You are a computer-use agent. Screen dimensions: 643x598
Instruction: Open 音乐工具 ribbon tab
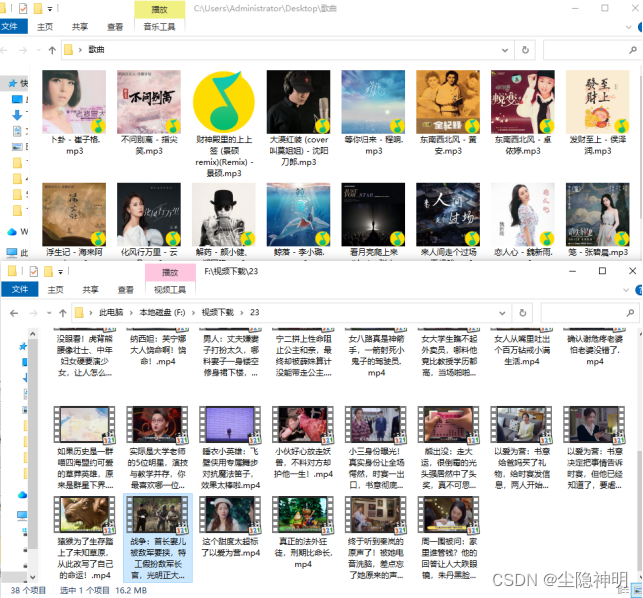pos(160,27)
